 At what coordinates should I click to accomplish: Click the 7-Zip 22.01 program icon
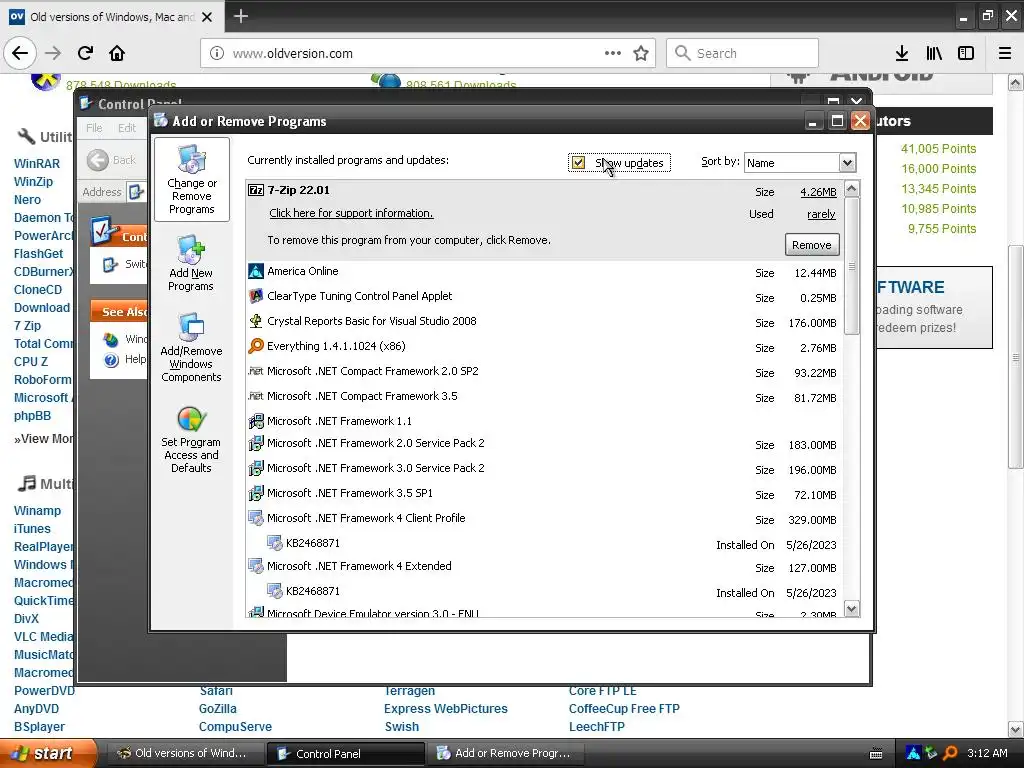(x=256, y=190)
